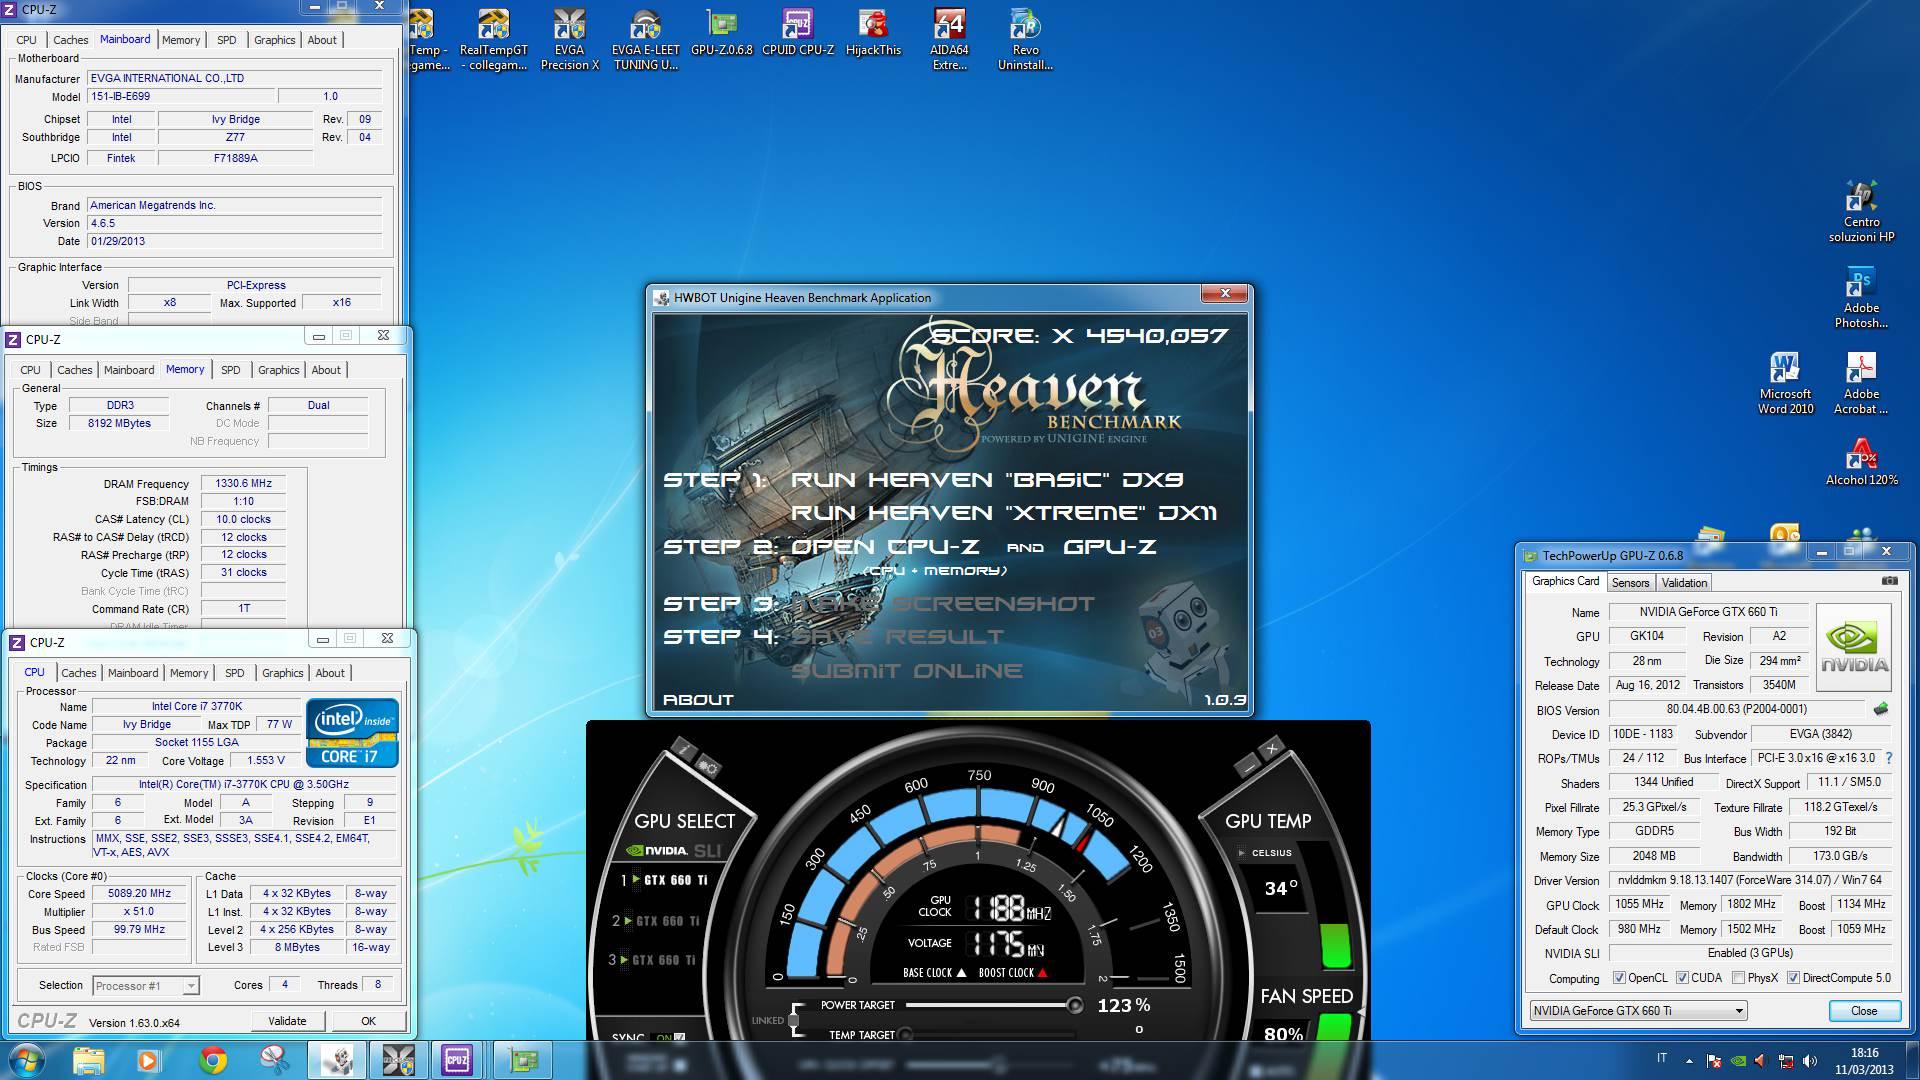Toggle the DirectCompute 5.0 checkbox
Image resolution: width=1920 pixels, height=1080 pixels.
[x=1794, y=978]
